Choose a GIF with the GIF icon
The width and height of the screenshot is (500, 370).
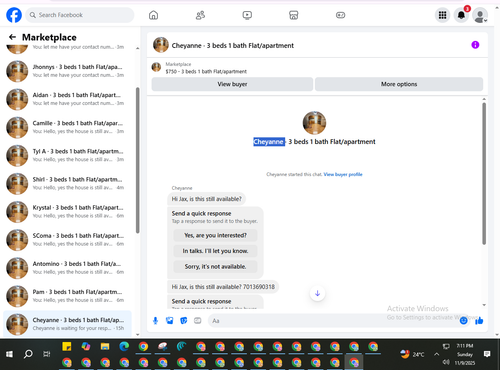198,321
